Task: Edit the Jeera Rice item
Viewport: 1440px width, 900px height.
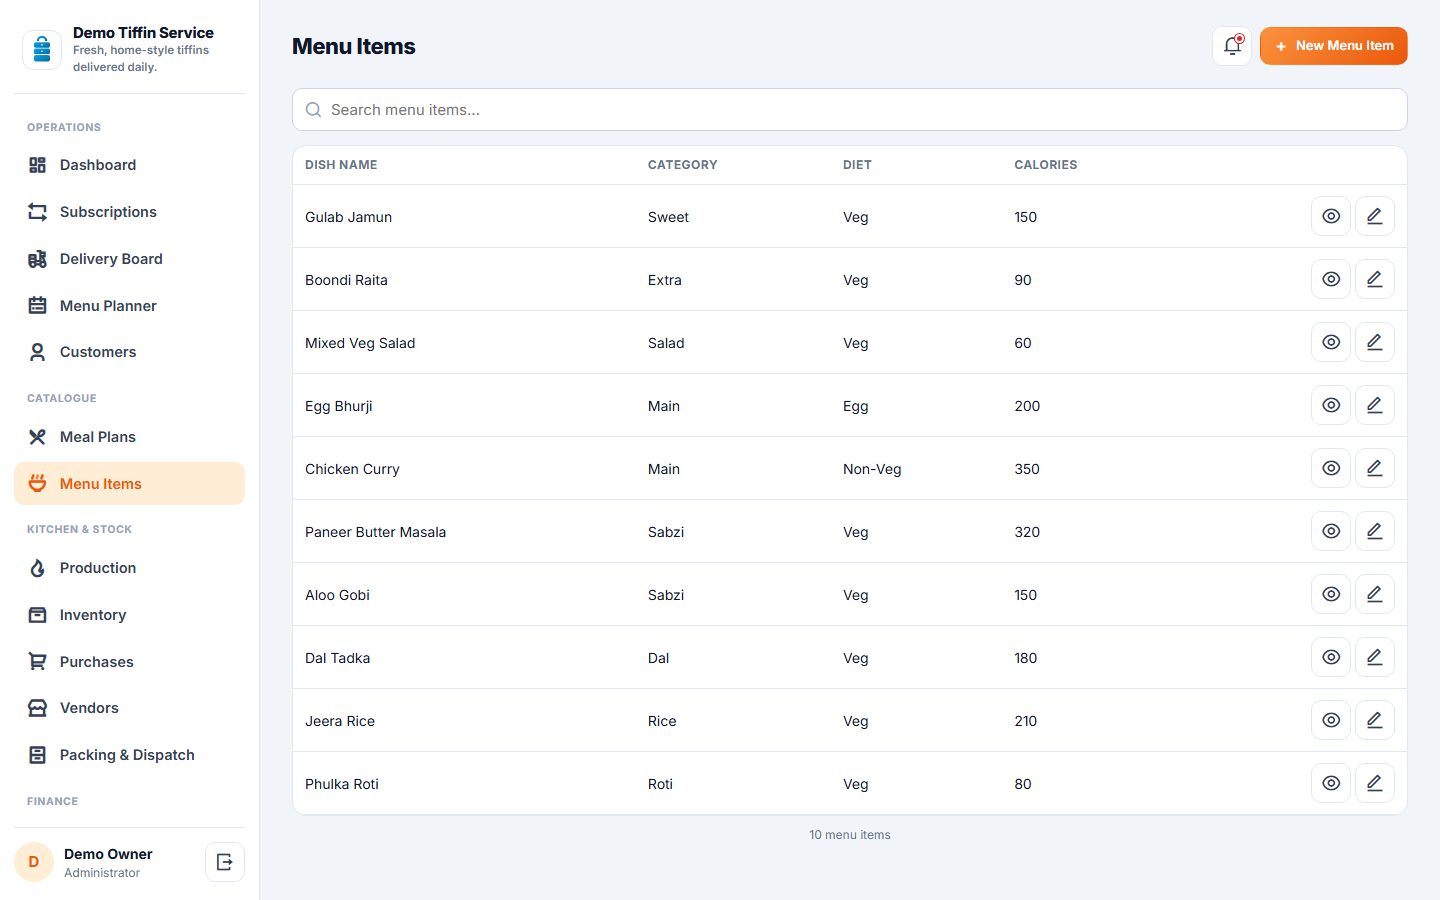Action: click(1375, 720)
